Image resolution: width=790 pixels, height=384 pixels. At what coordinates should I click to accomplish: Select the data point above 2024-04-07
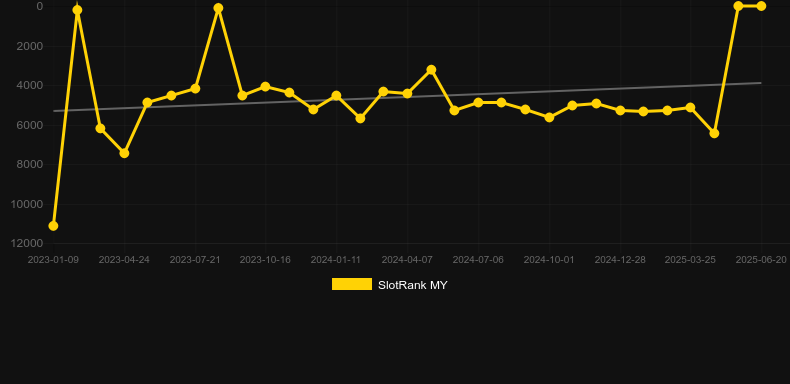(x=407, y=94)
